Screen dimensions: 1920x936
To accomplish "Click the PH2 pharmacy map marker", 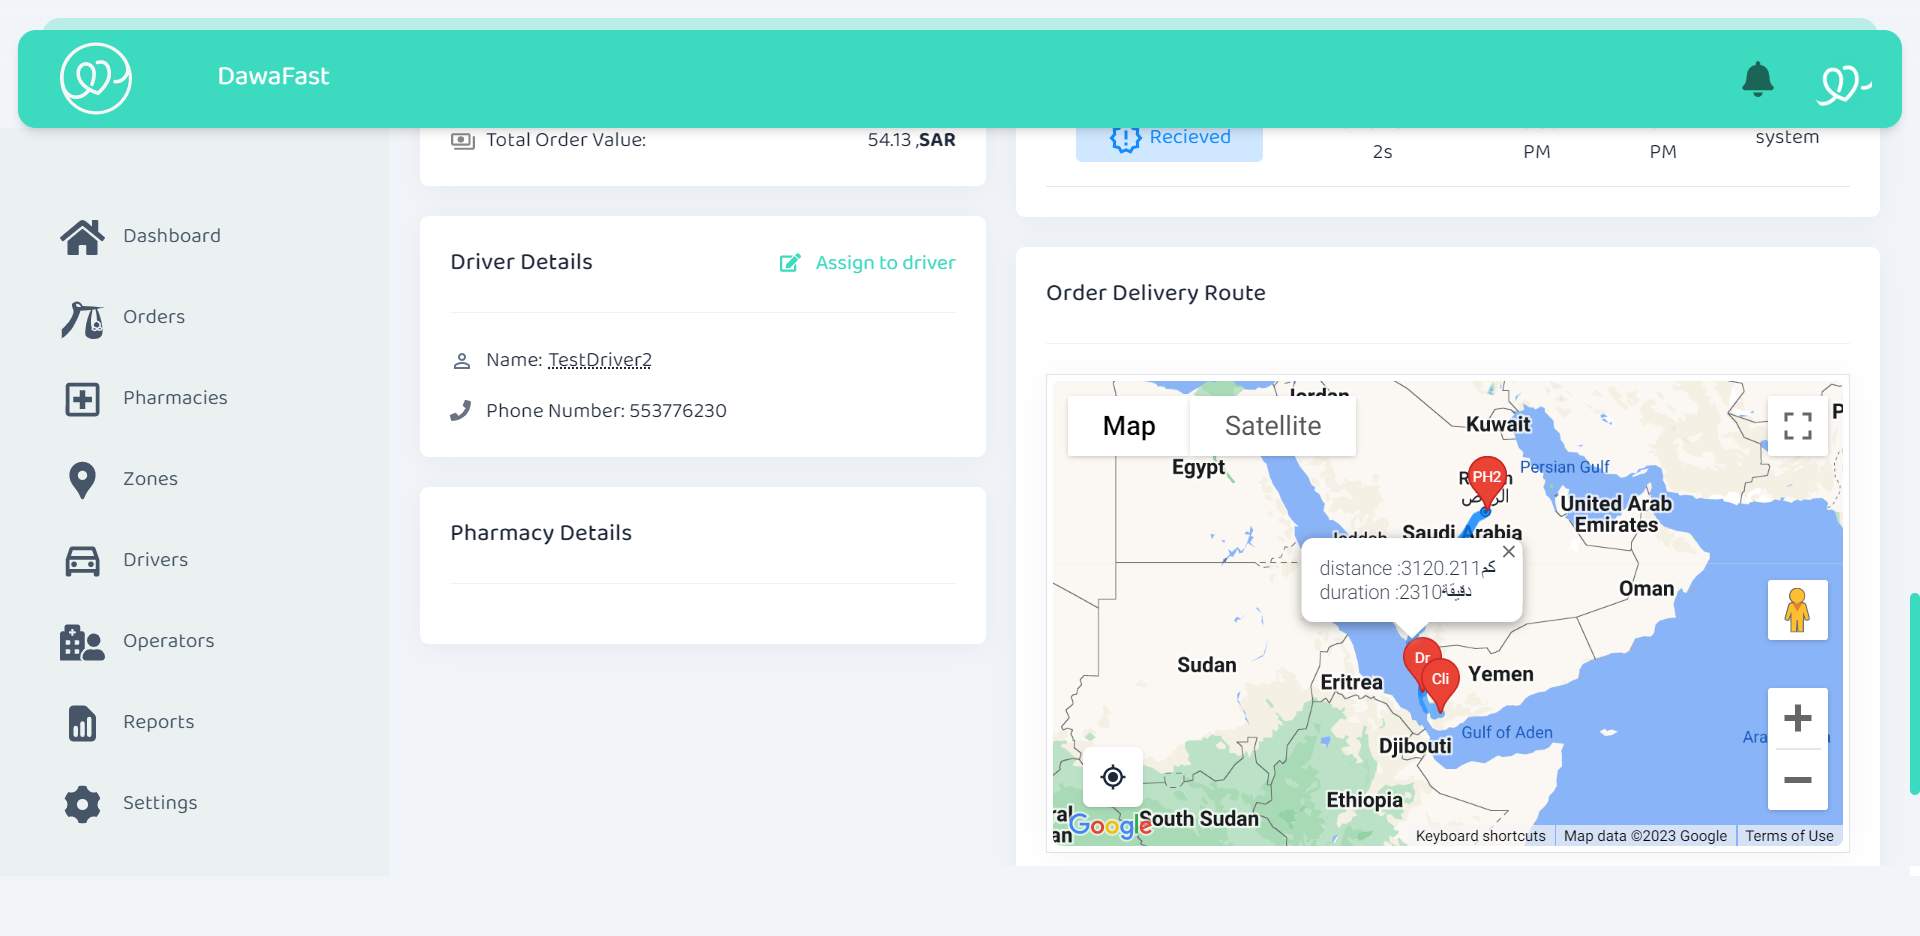I will 1486,478.
